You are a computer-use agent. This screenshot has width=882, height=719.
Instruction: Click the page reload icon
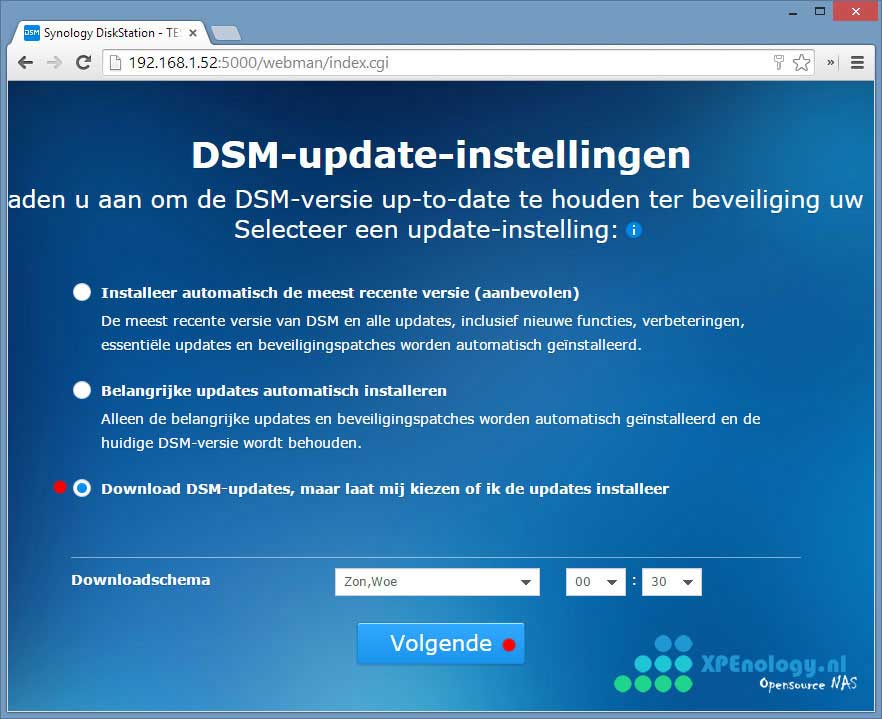coord(83,62)
